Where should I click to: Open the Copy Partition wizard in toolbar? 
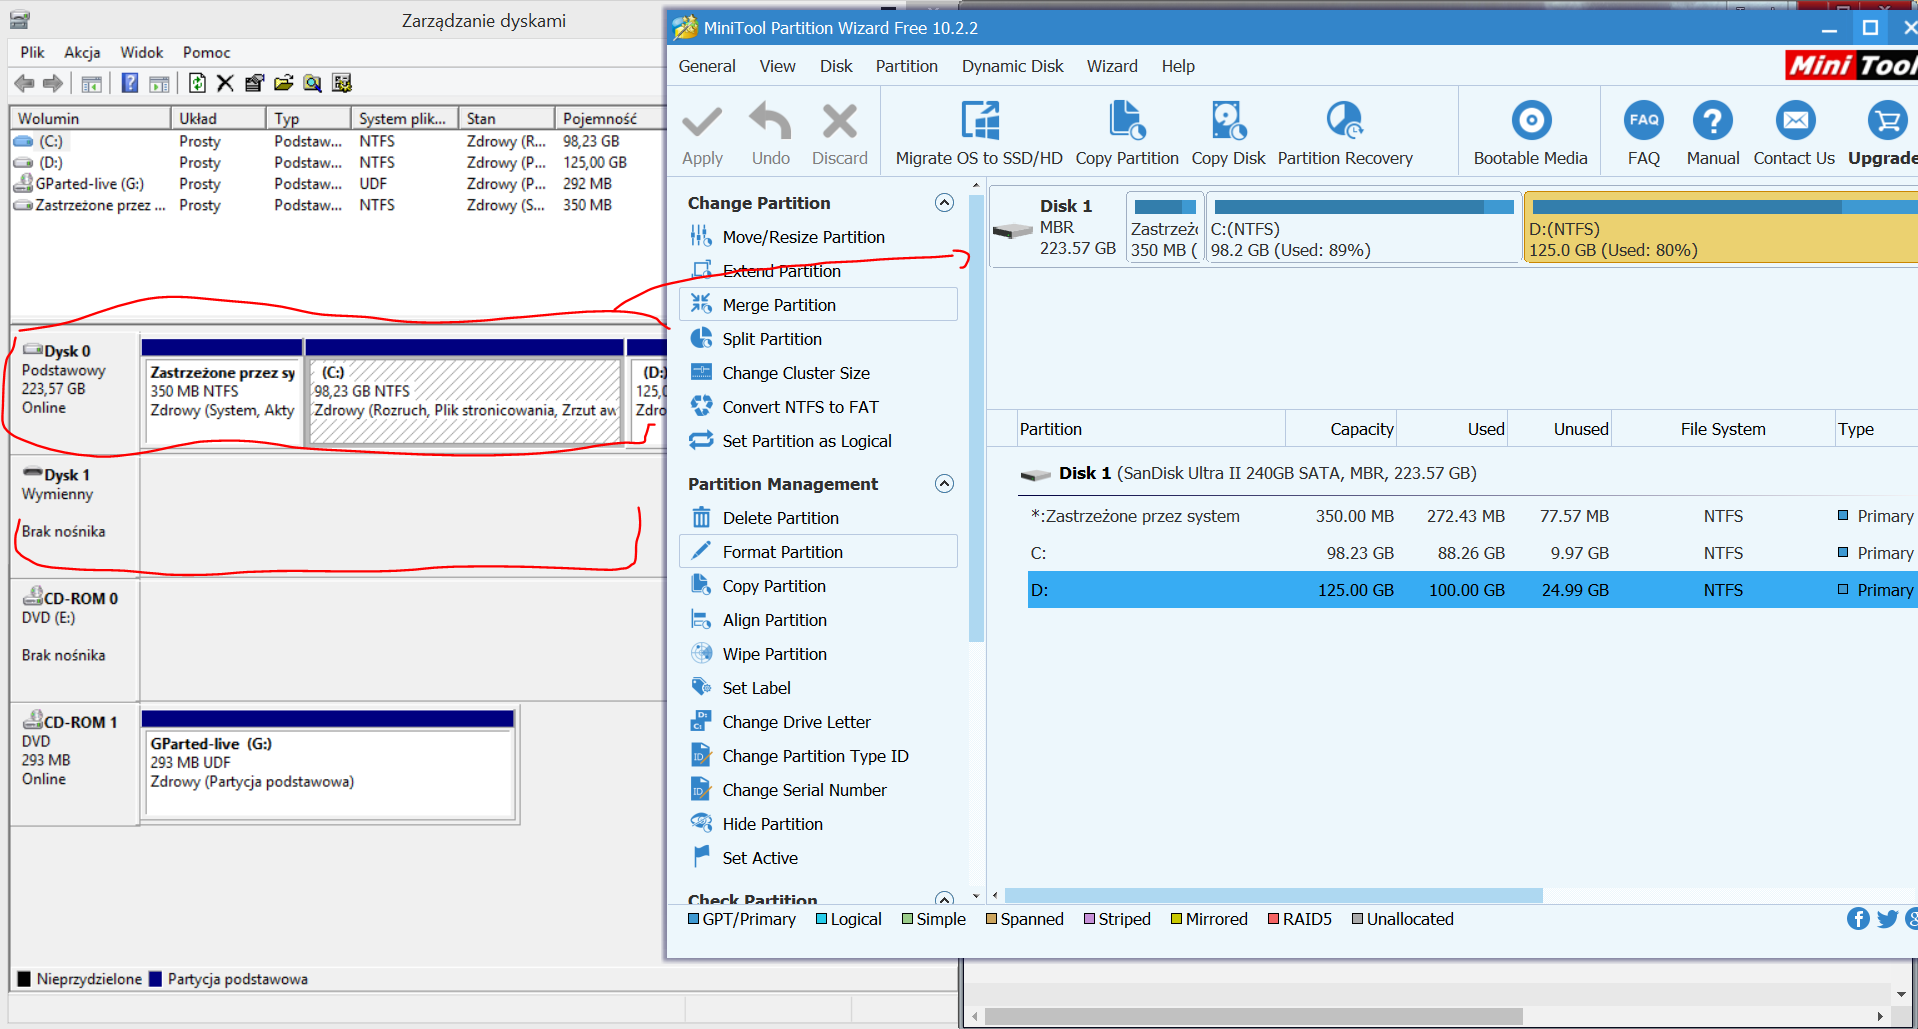pyautogui.click(x=1127, y=132)
